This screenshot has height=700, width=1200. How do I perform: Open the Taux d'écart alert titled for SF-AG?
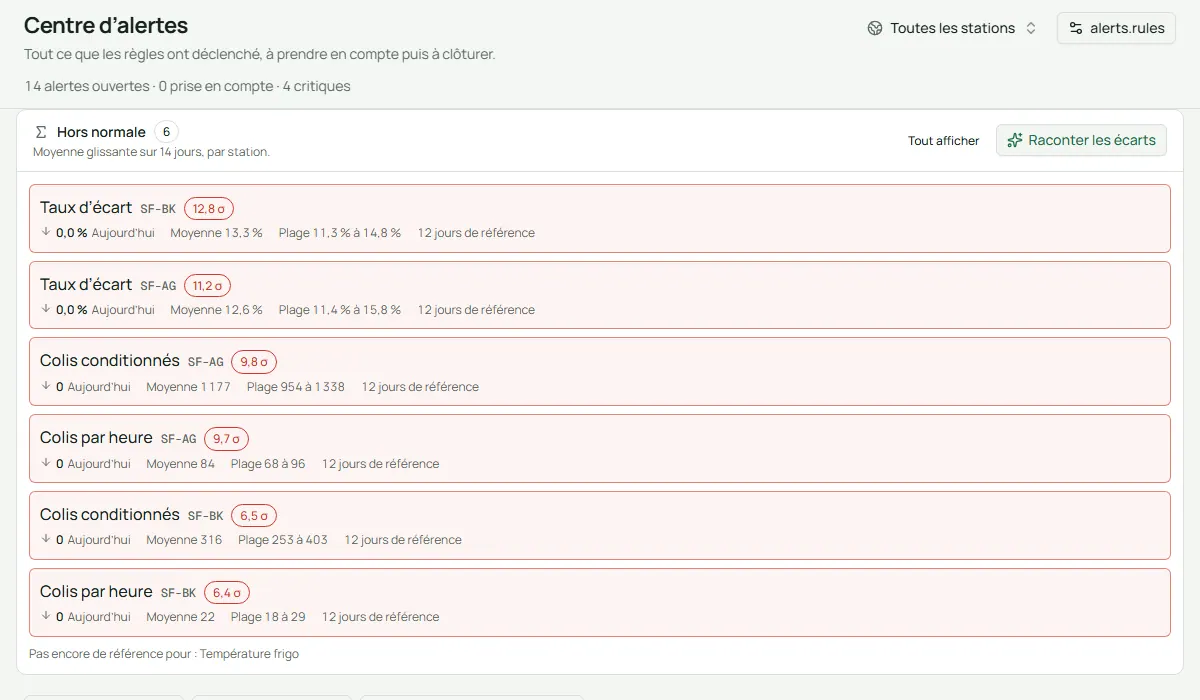tap(86, 284)
